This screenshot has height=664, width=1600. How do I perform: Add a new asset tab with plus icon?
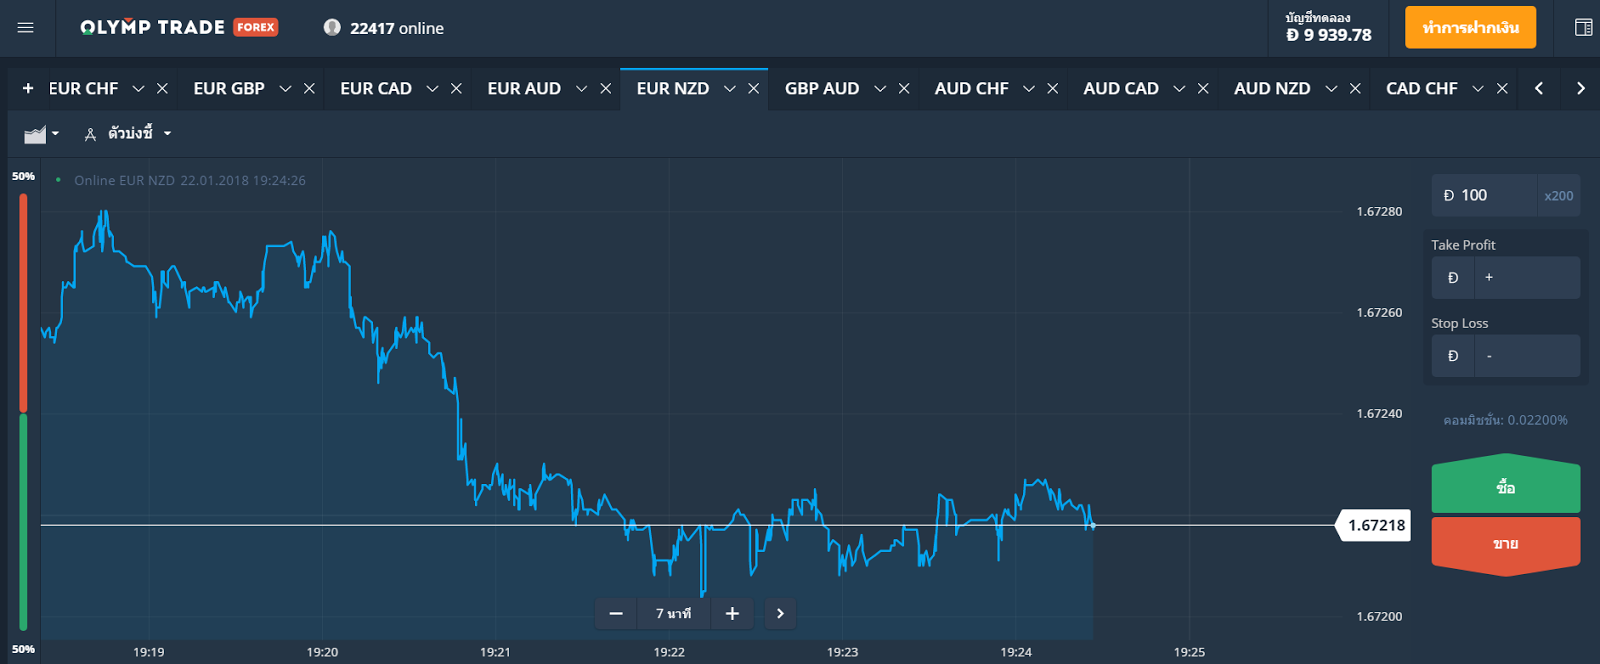click(28, 89)
